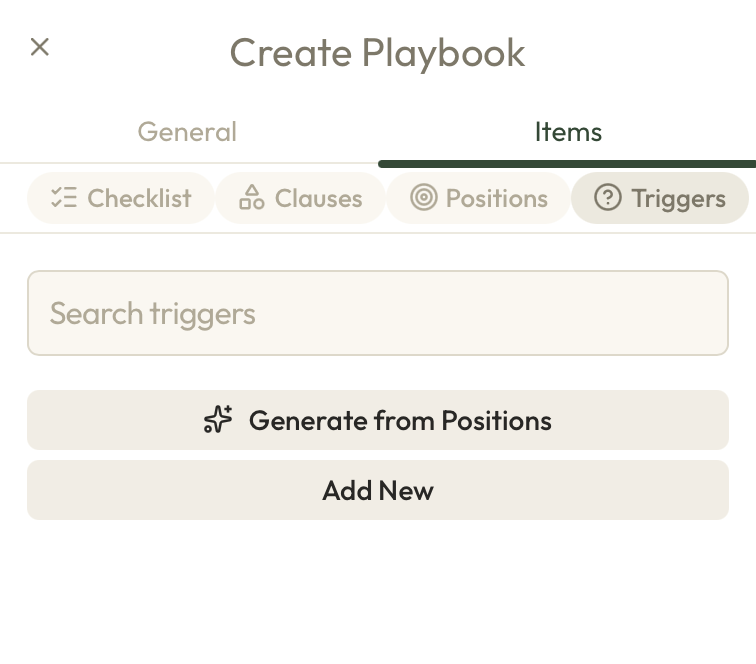The width and height of the screenshot is (756, 664).
Task: Click the Clauses shapes icon
Action: [252, 198]
